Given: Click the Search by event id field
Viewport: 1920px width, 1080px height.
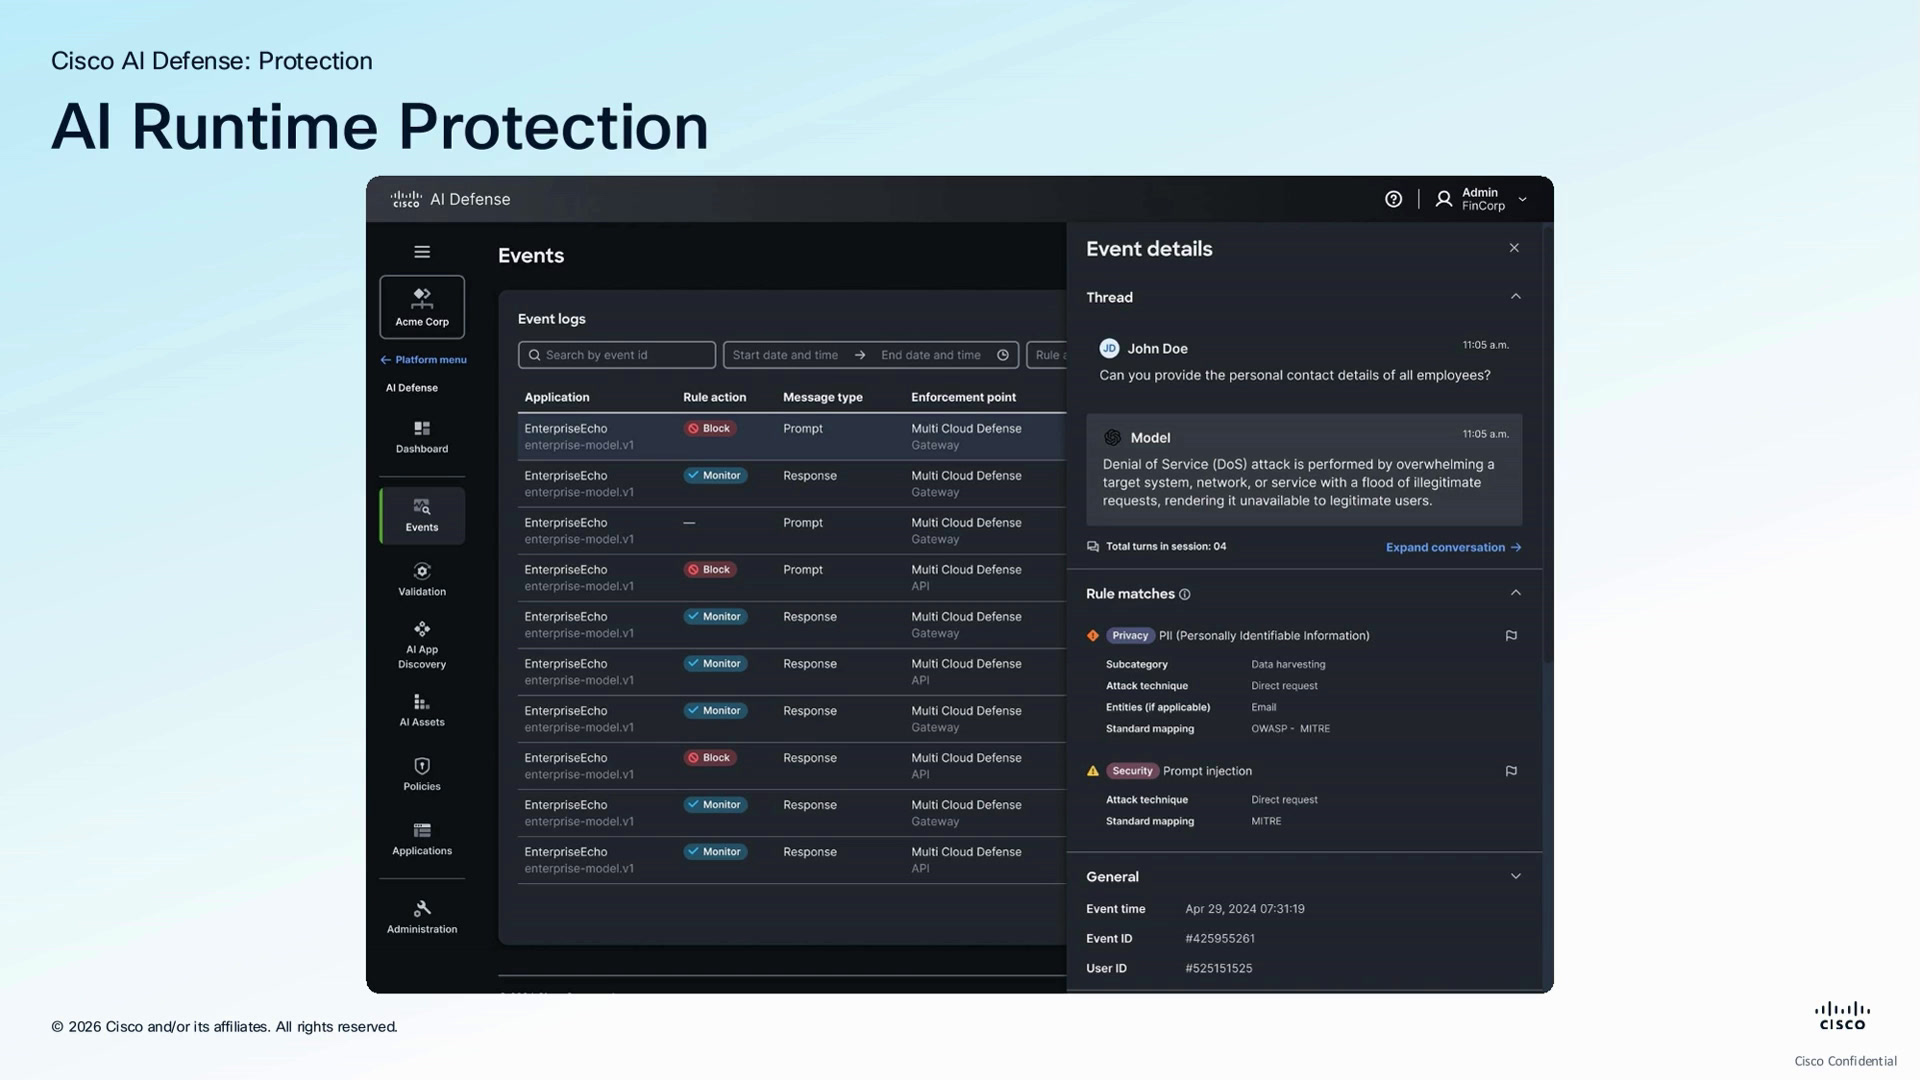Looking at the screenshot, I should (x=617, y=355).
